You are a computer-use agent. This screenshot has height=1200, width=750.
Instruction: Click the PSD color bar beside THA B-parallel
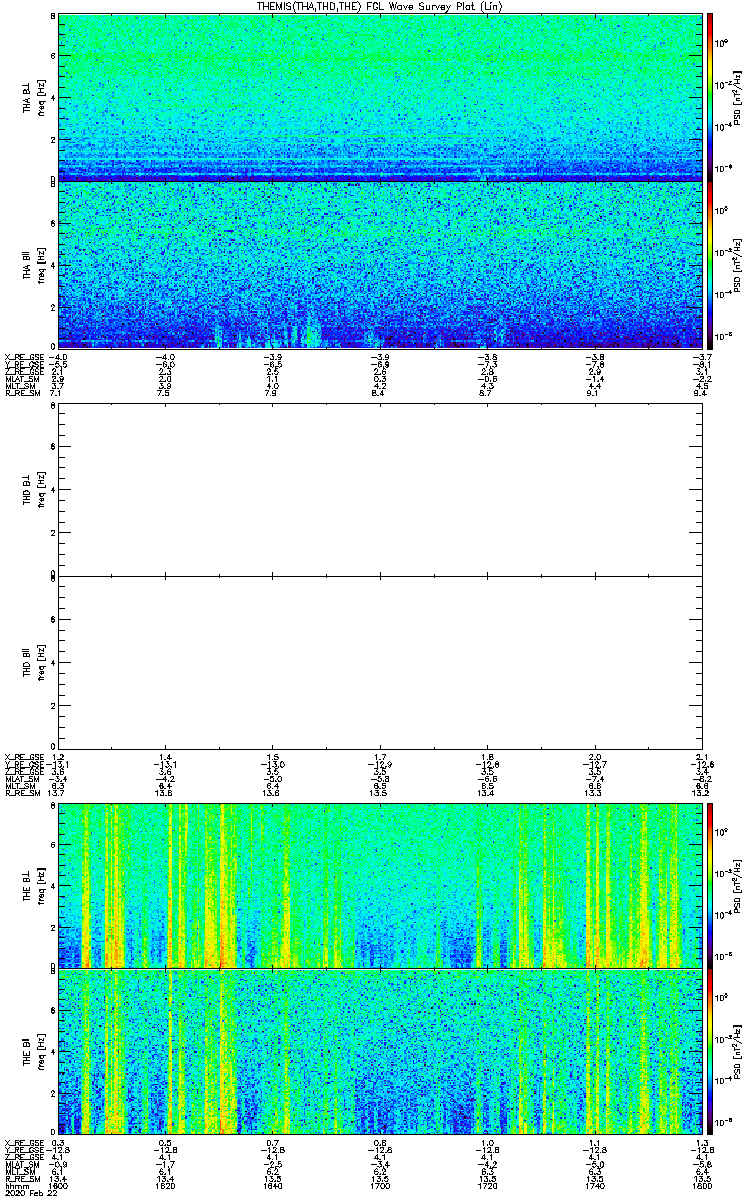click(x=710, y=264)
